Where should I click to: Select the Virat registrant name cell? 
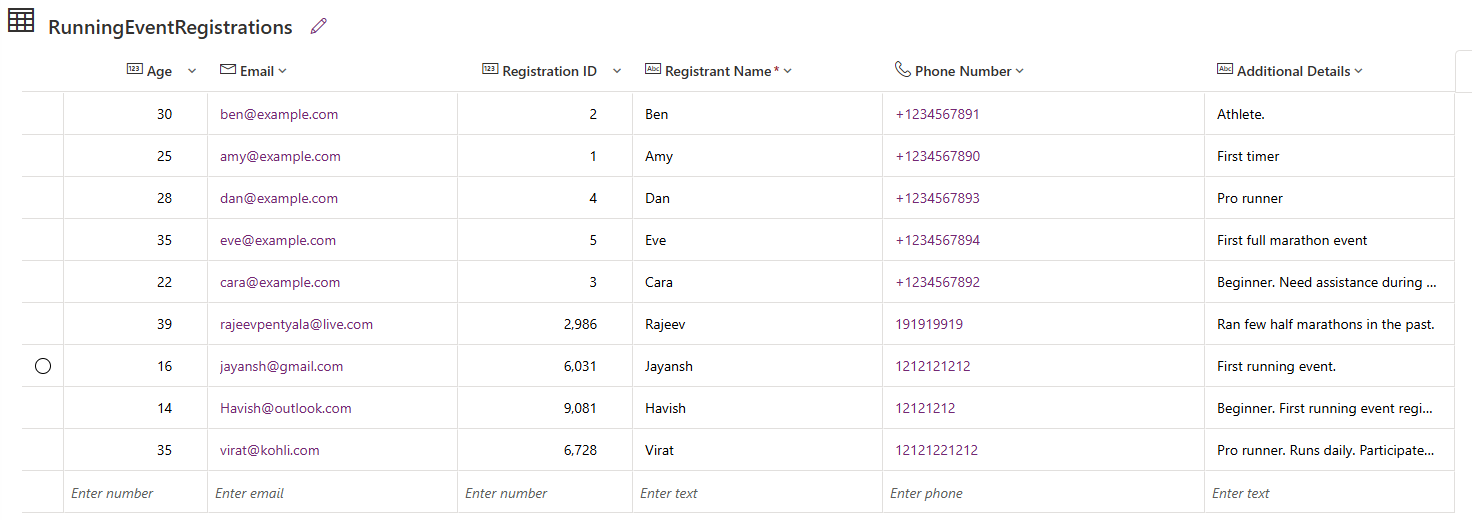659,451
